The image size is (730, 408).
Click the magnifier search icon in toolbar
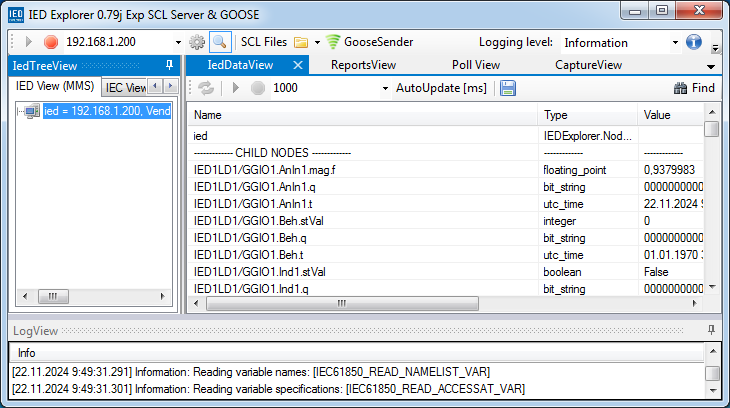[219, 42]
